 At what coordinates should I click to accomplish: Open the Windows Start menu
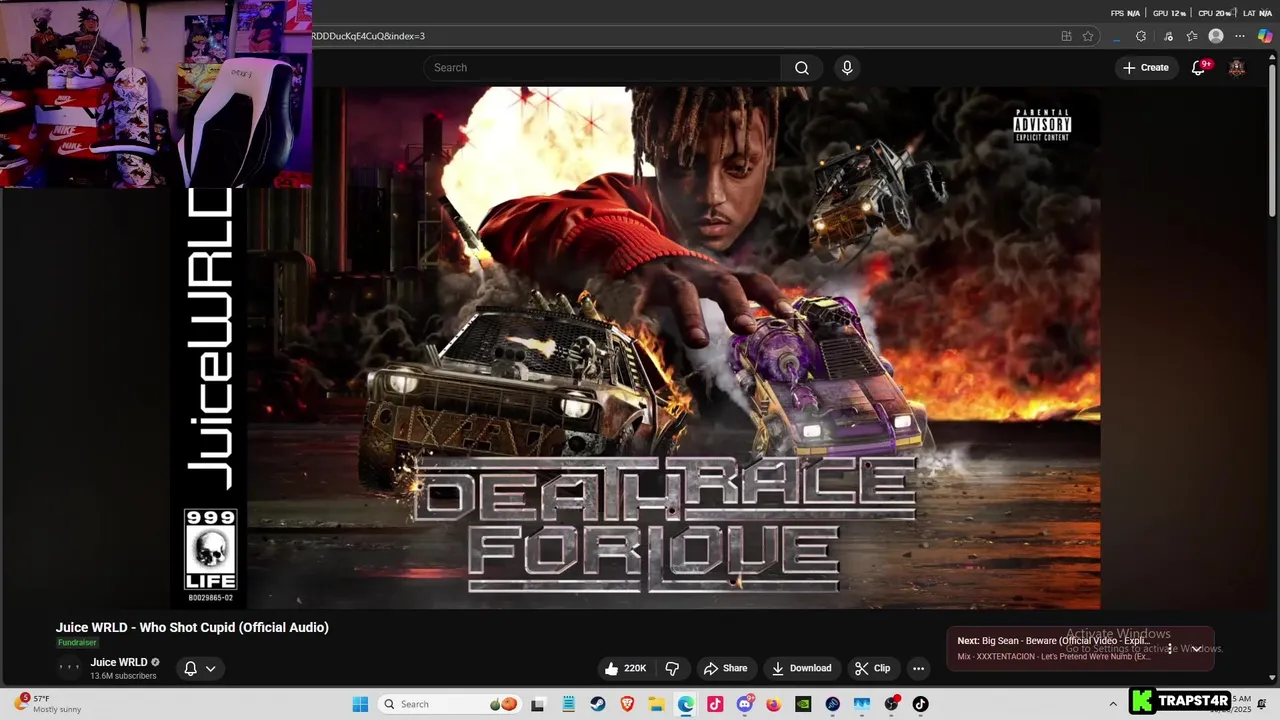pos(360,704)
